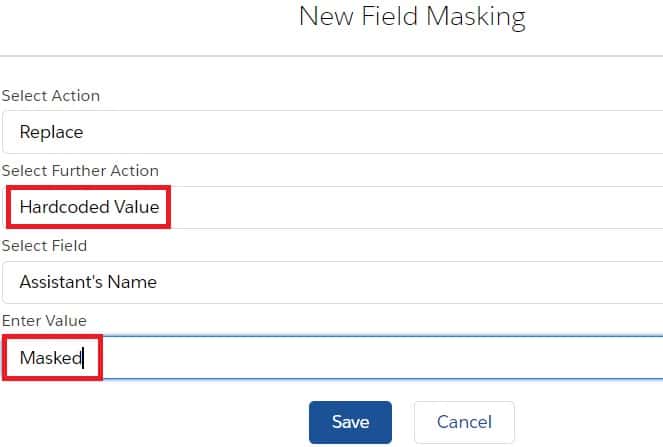Dismiss the form with Cancel
Screen dimensions: 663x447
click(463, 422)
